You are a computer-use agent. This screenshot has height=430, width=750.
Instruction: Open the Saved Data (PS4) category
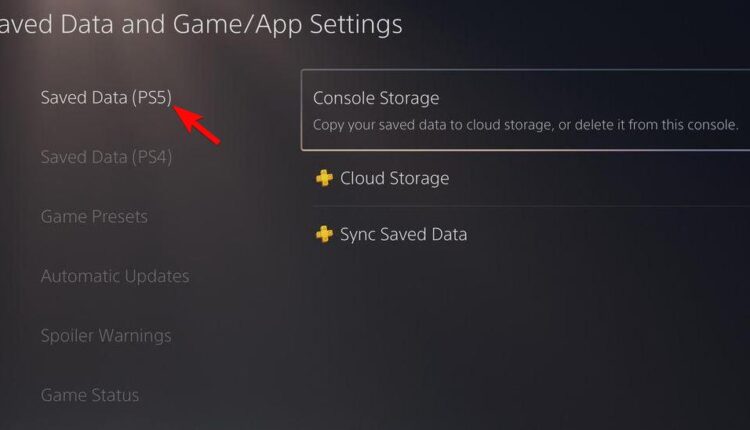pyautogui.click(x=107, y=157)
